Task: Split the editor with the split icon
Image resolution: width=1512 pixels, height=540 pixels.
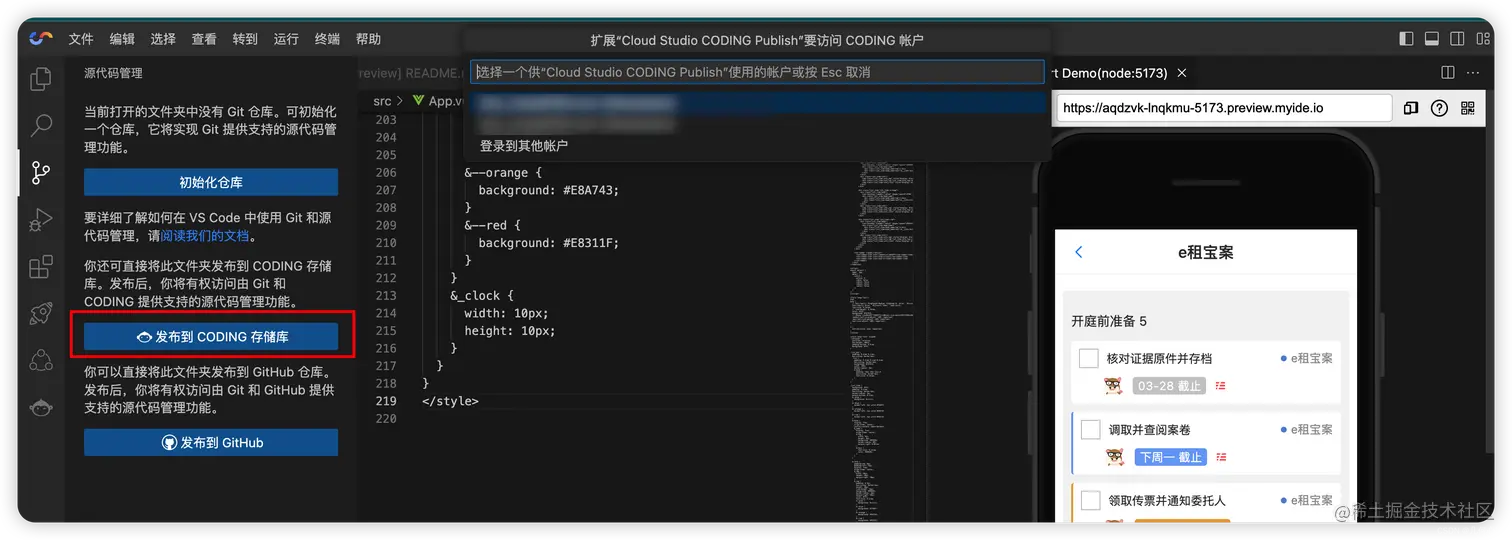Action: 1447,73
